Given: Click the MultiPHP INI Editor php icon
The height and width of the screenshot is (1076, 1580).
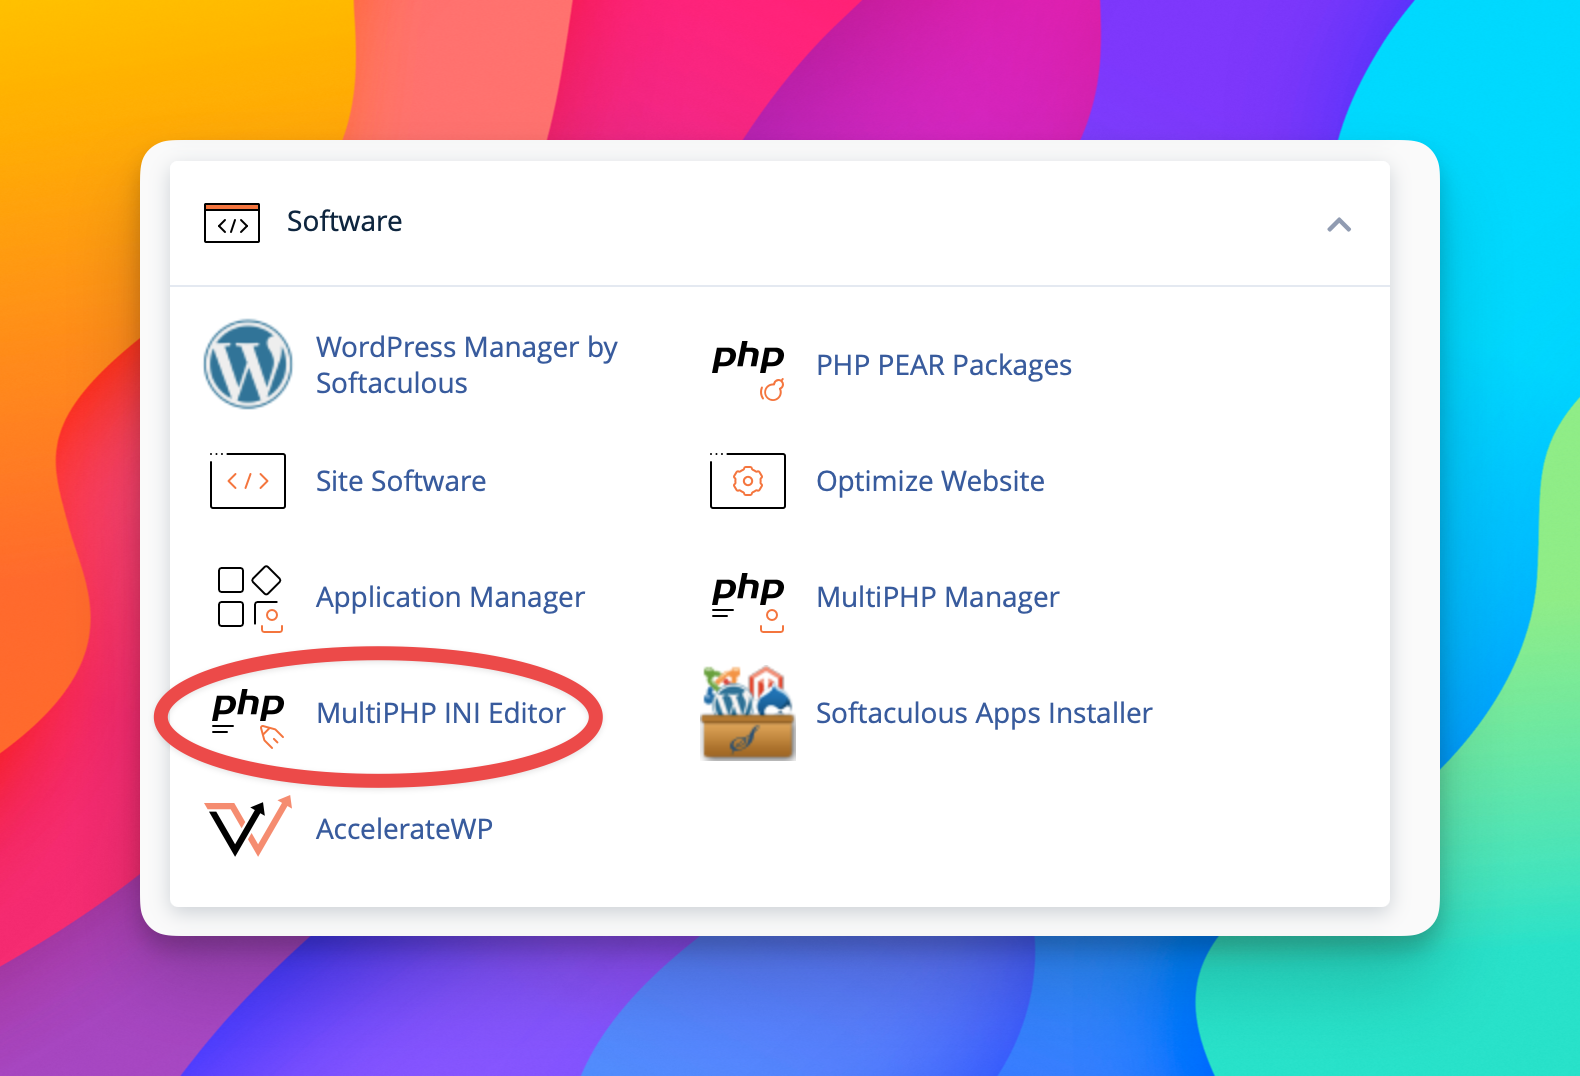Looking at the screenshot, I should pyautogui.click(x=248, y=717).
